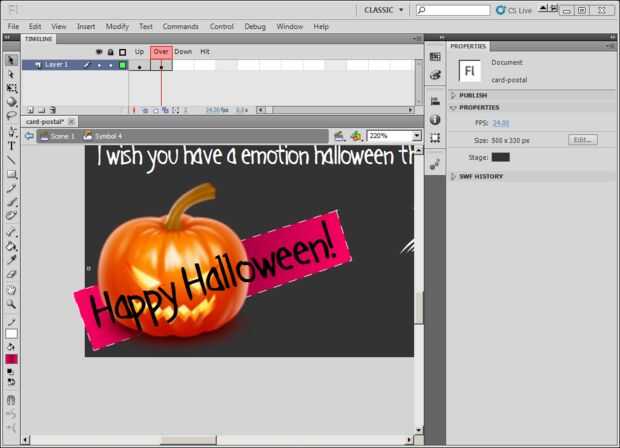This screenshot has height=448, width=620.
Task: Open the Color panel icon
Action: pyautogui.click(x=435, y=75)
